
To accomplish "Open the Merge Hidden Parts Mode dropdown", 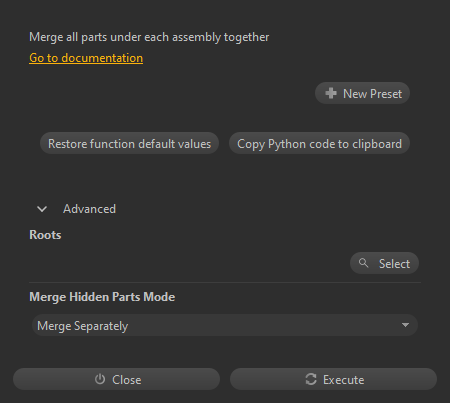I will [225, 325].
